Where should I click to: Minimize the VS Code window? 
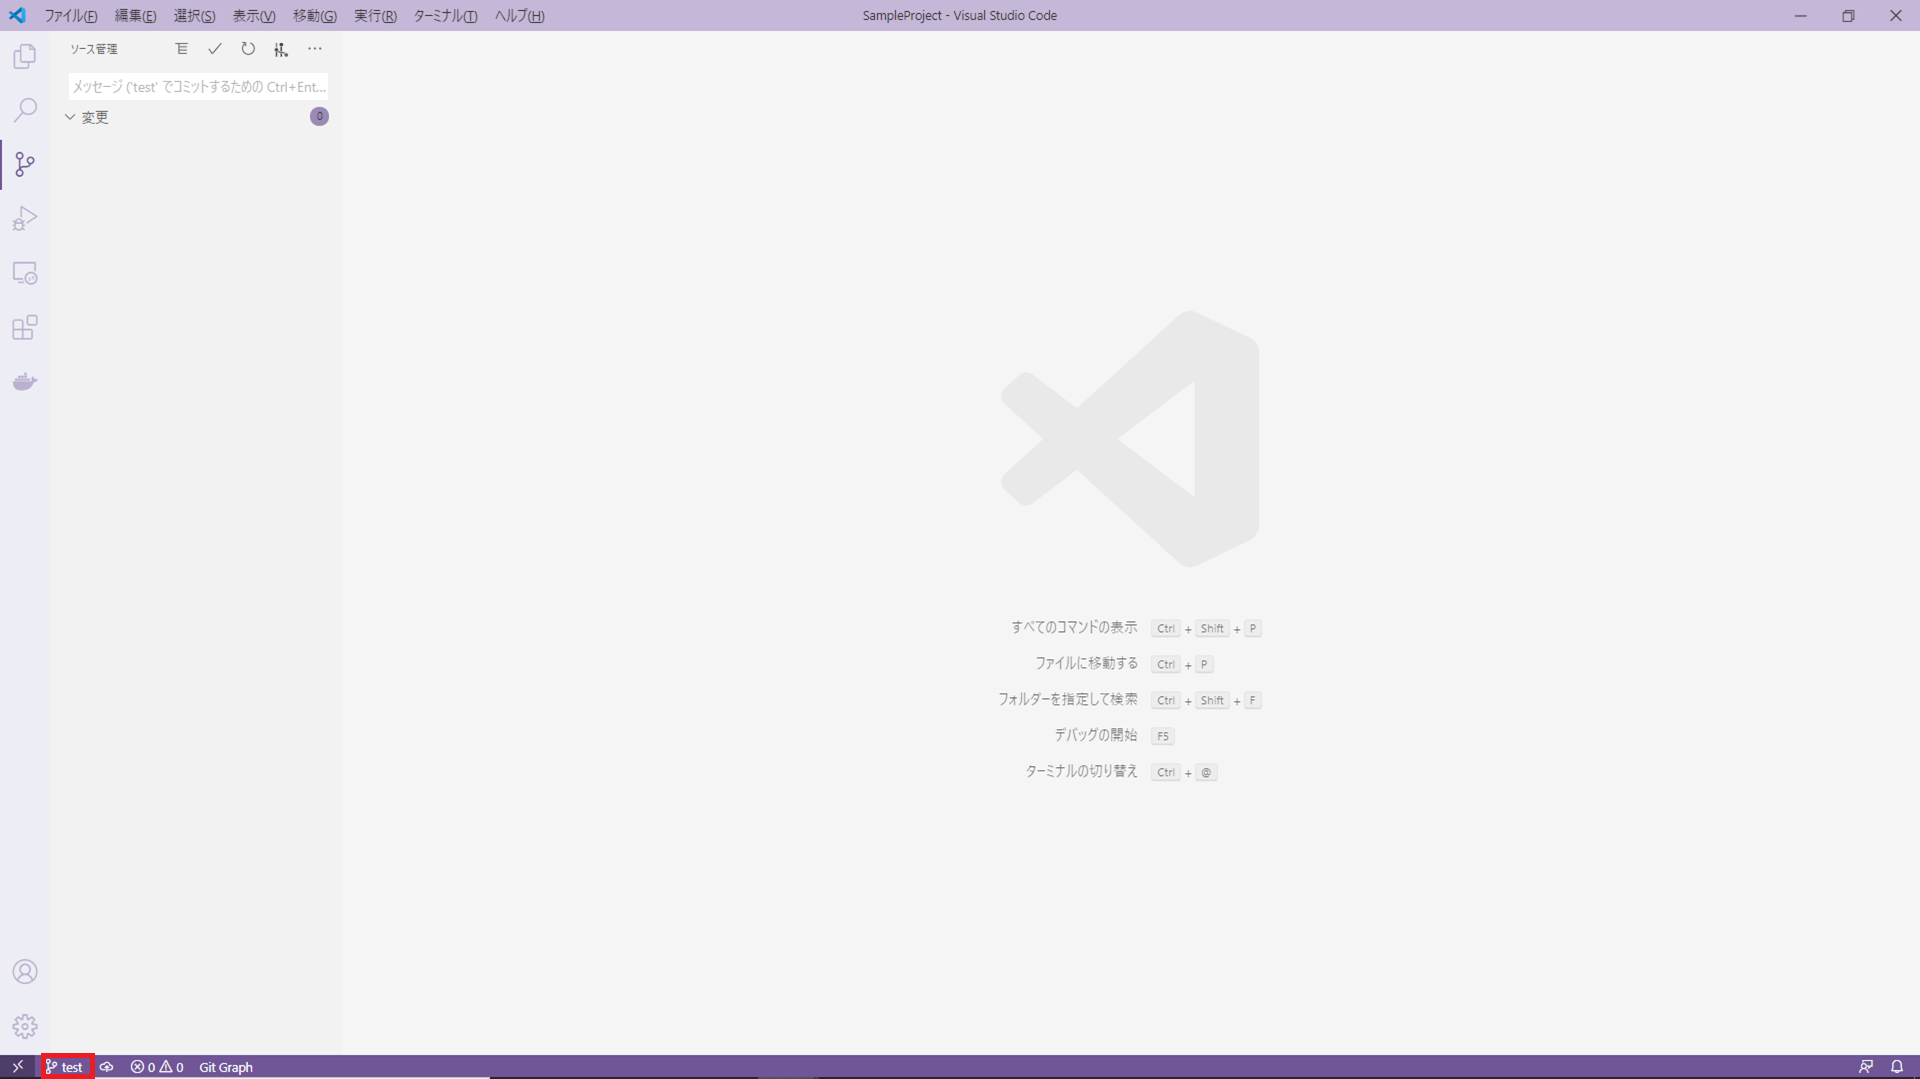pyautogui.click(x=1800, y=16)
